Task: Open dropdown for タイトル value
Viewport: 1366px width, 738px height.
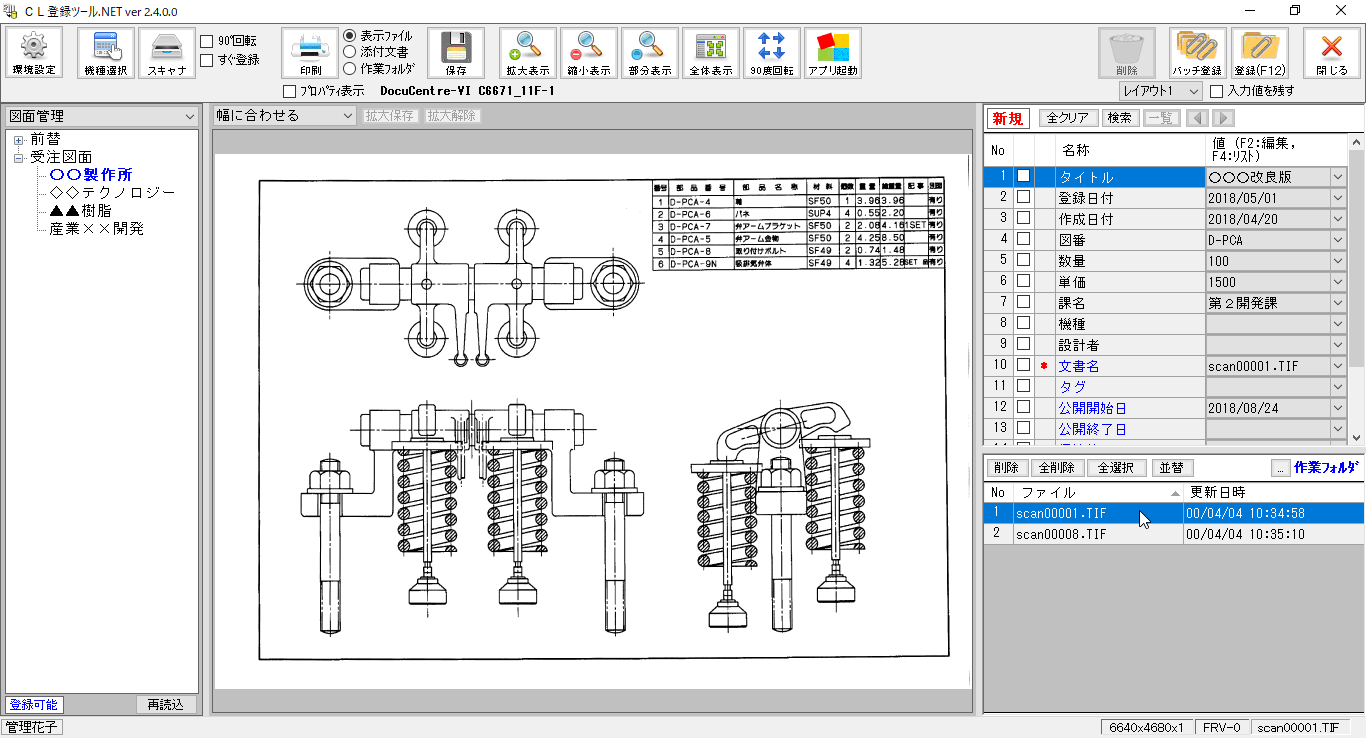Action: tap(1338, 176)
